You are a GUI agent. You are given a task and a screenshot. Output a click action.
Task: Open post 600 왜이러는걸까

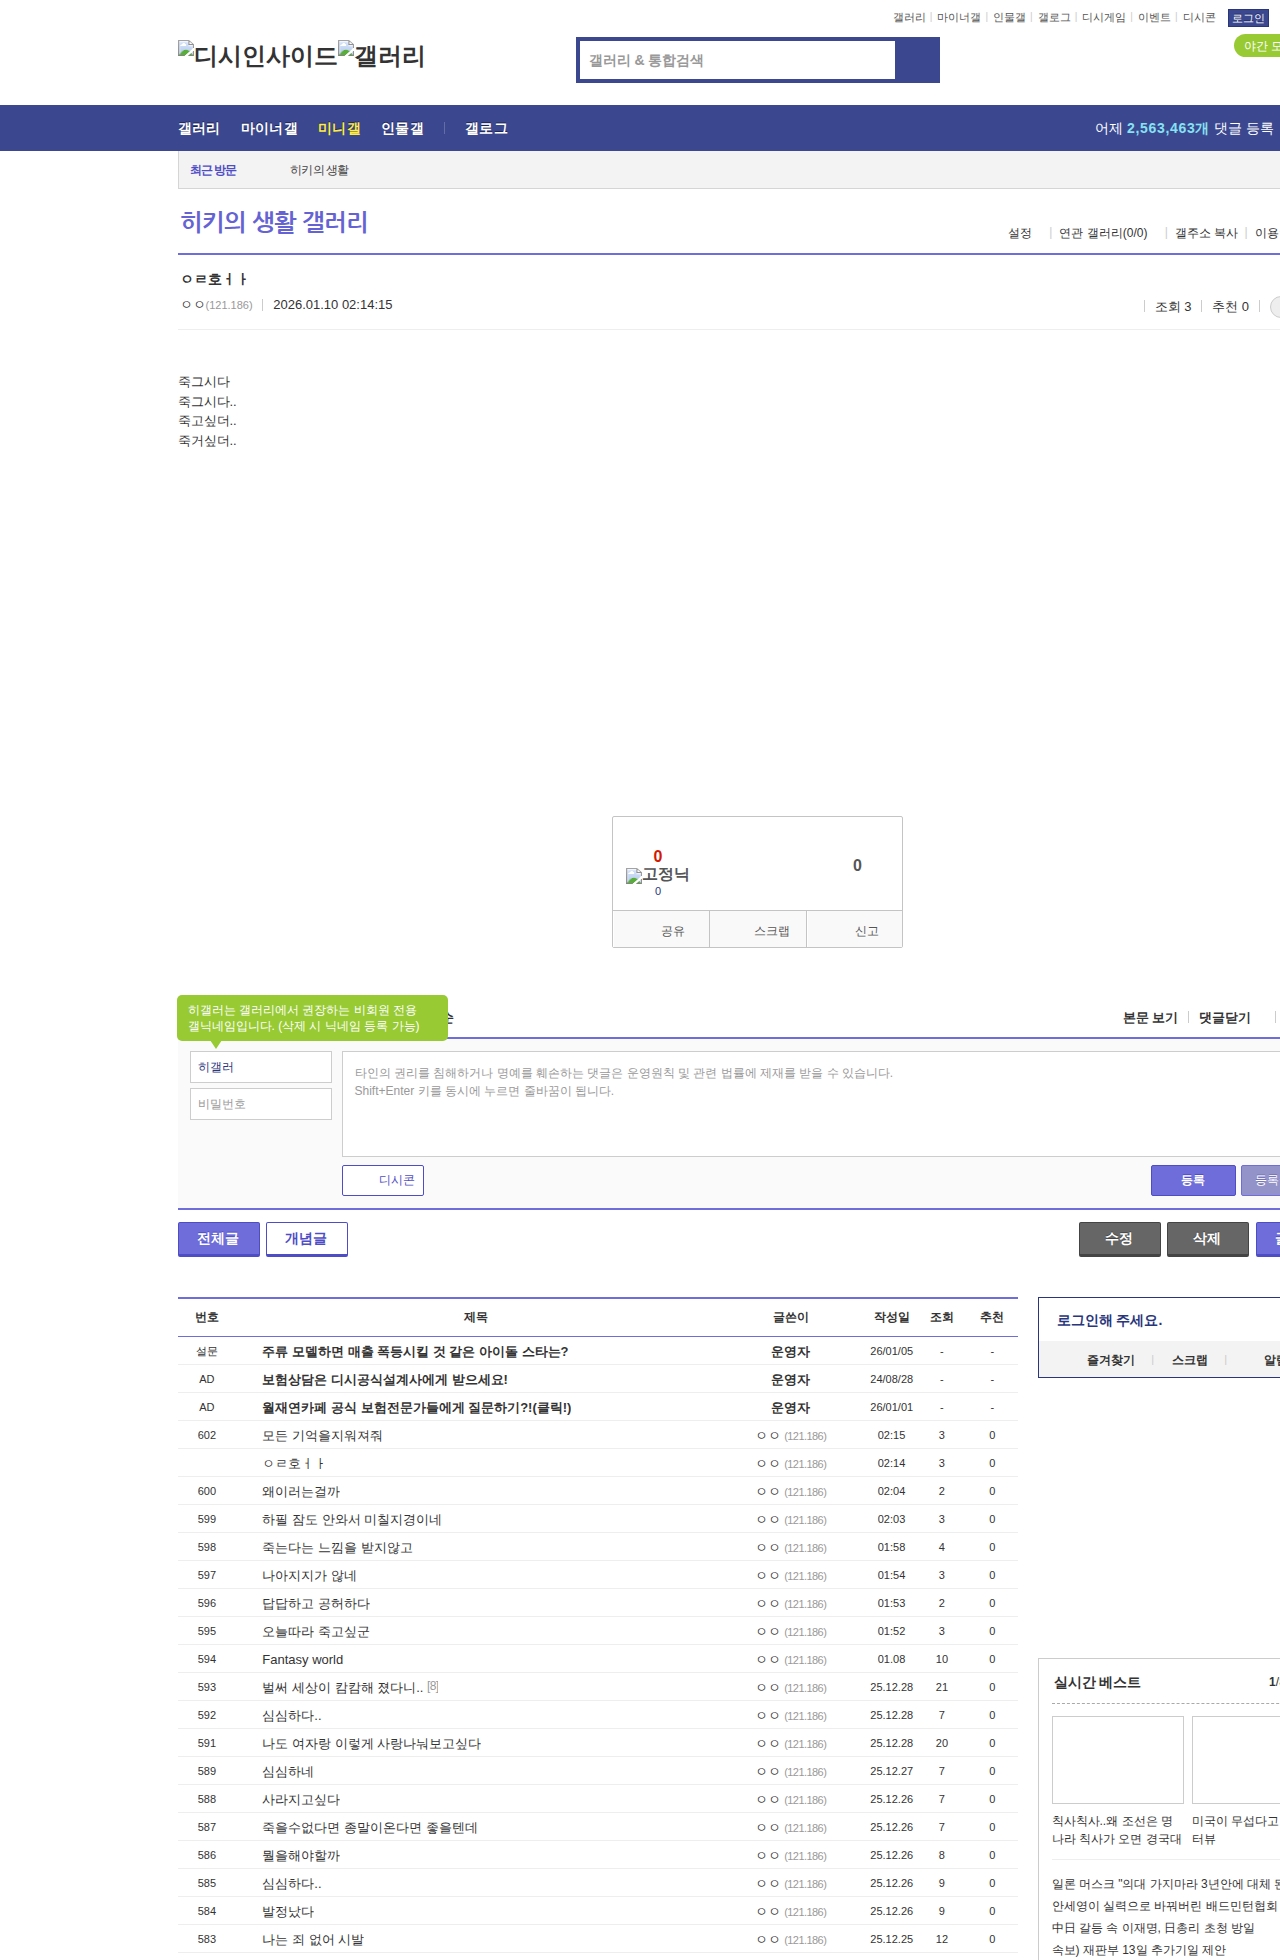tap(301, 1491)
